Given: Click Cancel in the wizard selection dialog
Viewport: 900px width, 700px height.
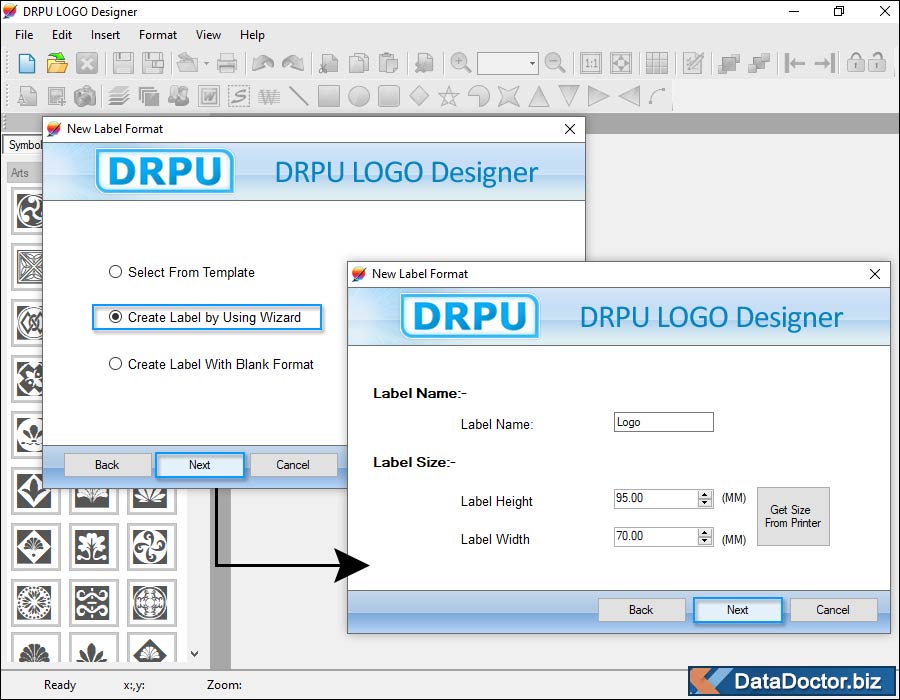Looking at the screenshot, I should point(293,465).
